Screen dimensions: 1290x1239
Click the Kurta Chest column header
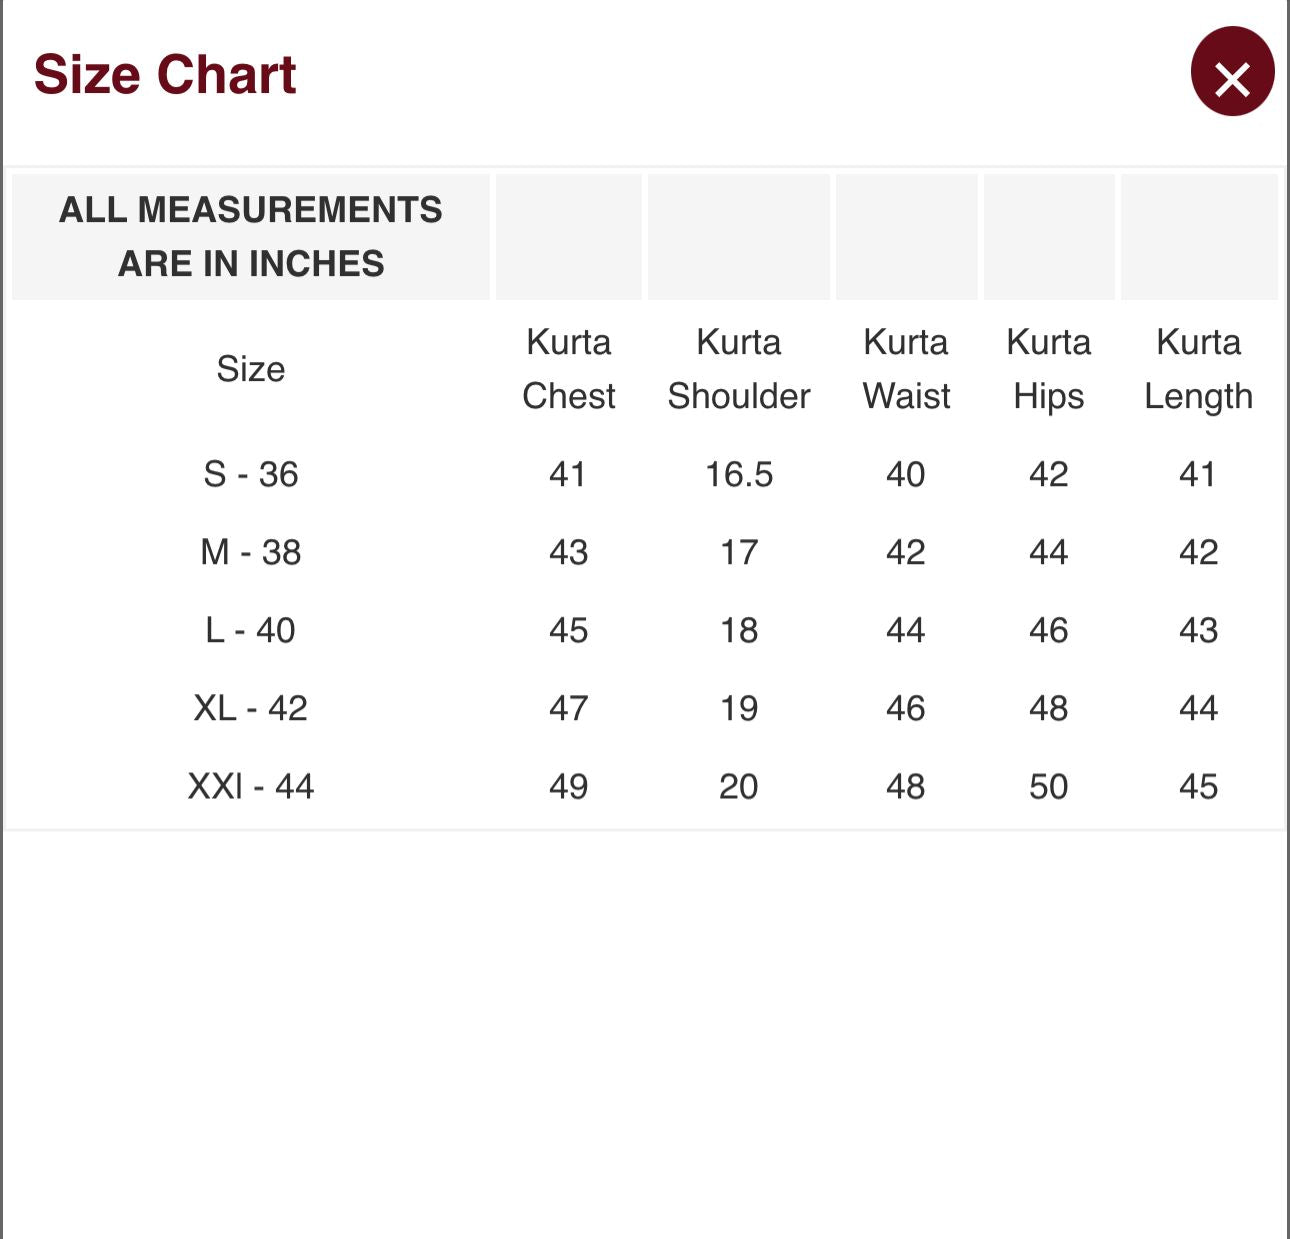pyautogui.click(x=568, y=369)
